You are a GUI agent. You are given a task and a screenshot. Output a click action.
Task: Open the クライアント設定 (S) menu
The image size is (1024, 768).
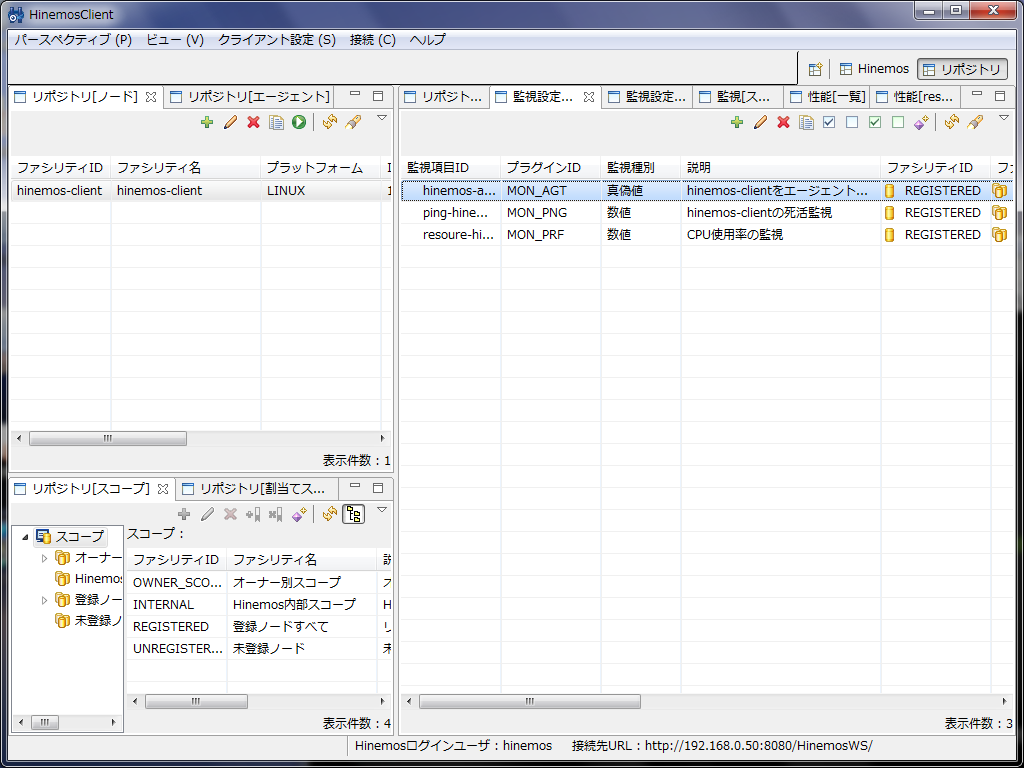coord(277,40)
